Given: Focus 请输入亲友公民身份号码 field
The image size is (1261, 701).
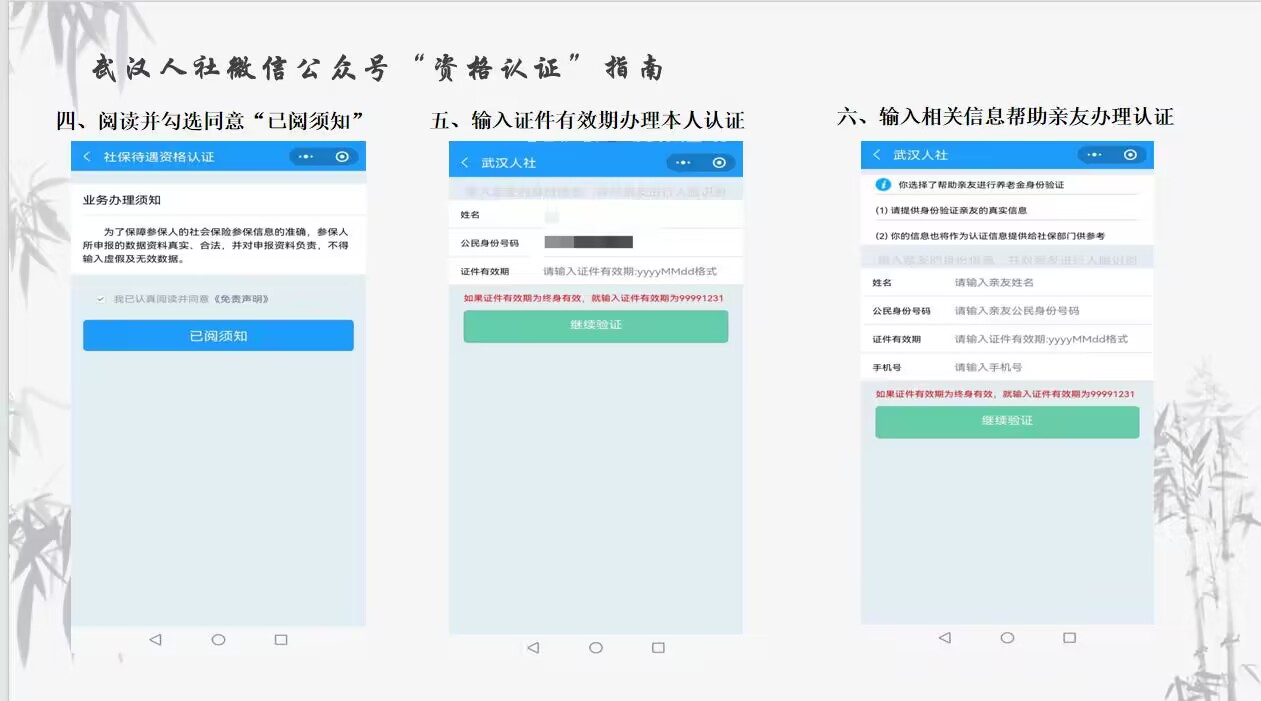Looking at the screenshot, I should [x=1007, y=311].
